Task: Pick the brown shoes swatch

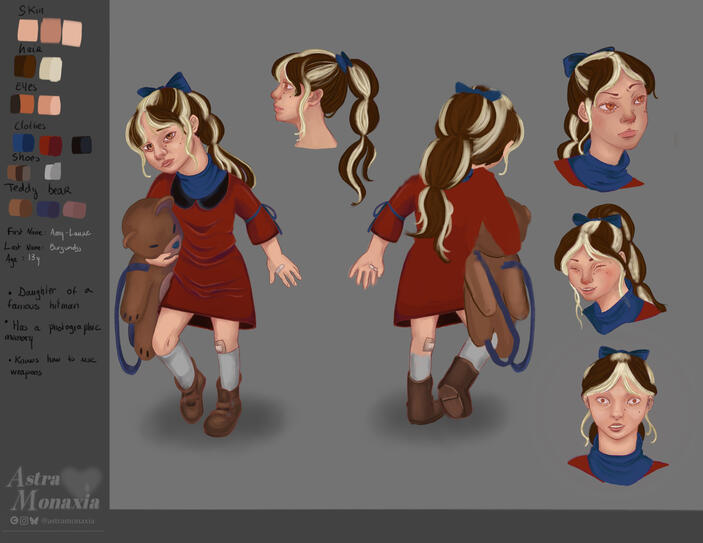Action: 19,173
